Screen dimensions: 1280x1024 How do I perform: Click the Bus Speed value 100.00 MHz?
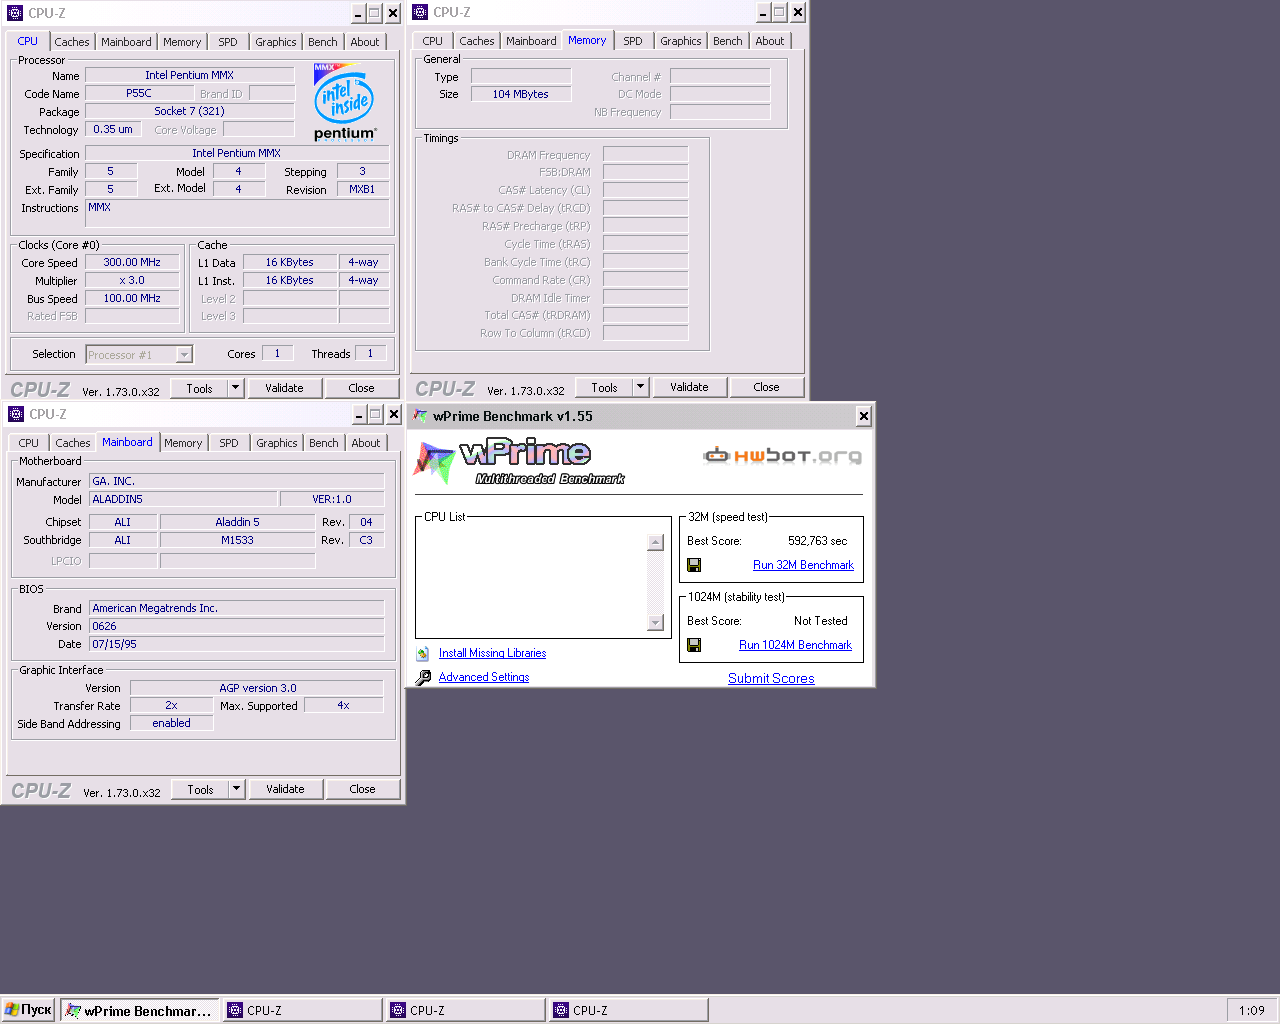pyautogui.click(x=132, y=298)
